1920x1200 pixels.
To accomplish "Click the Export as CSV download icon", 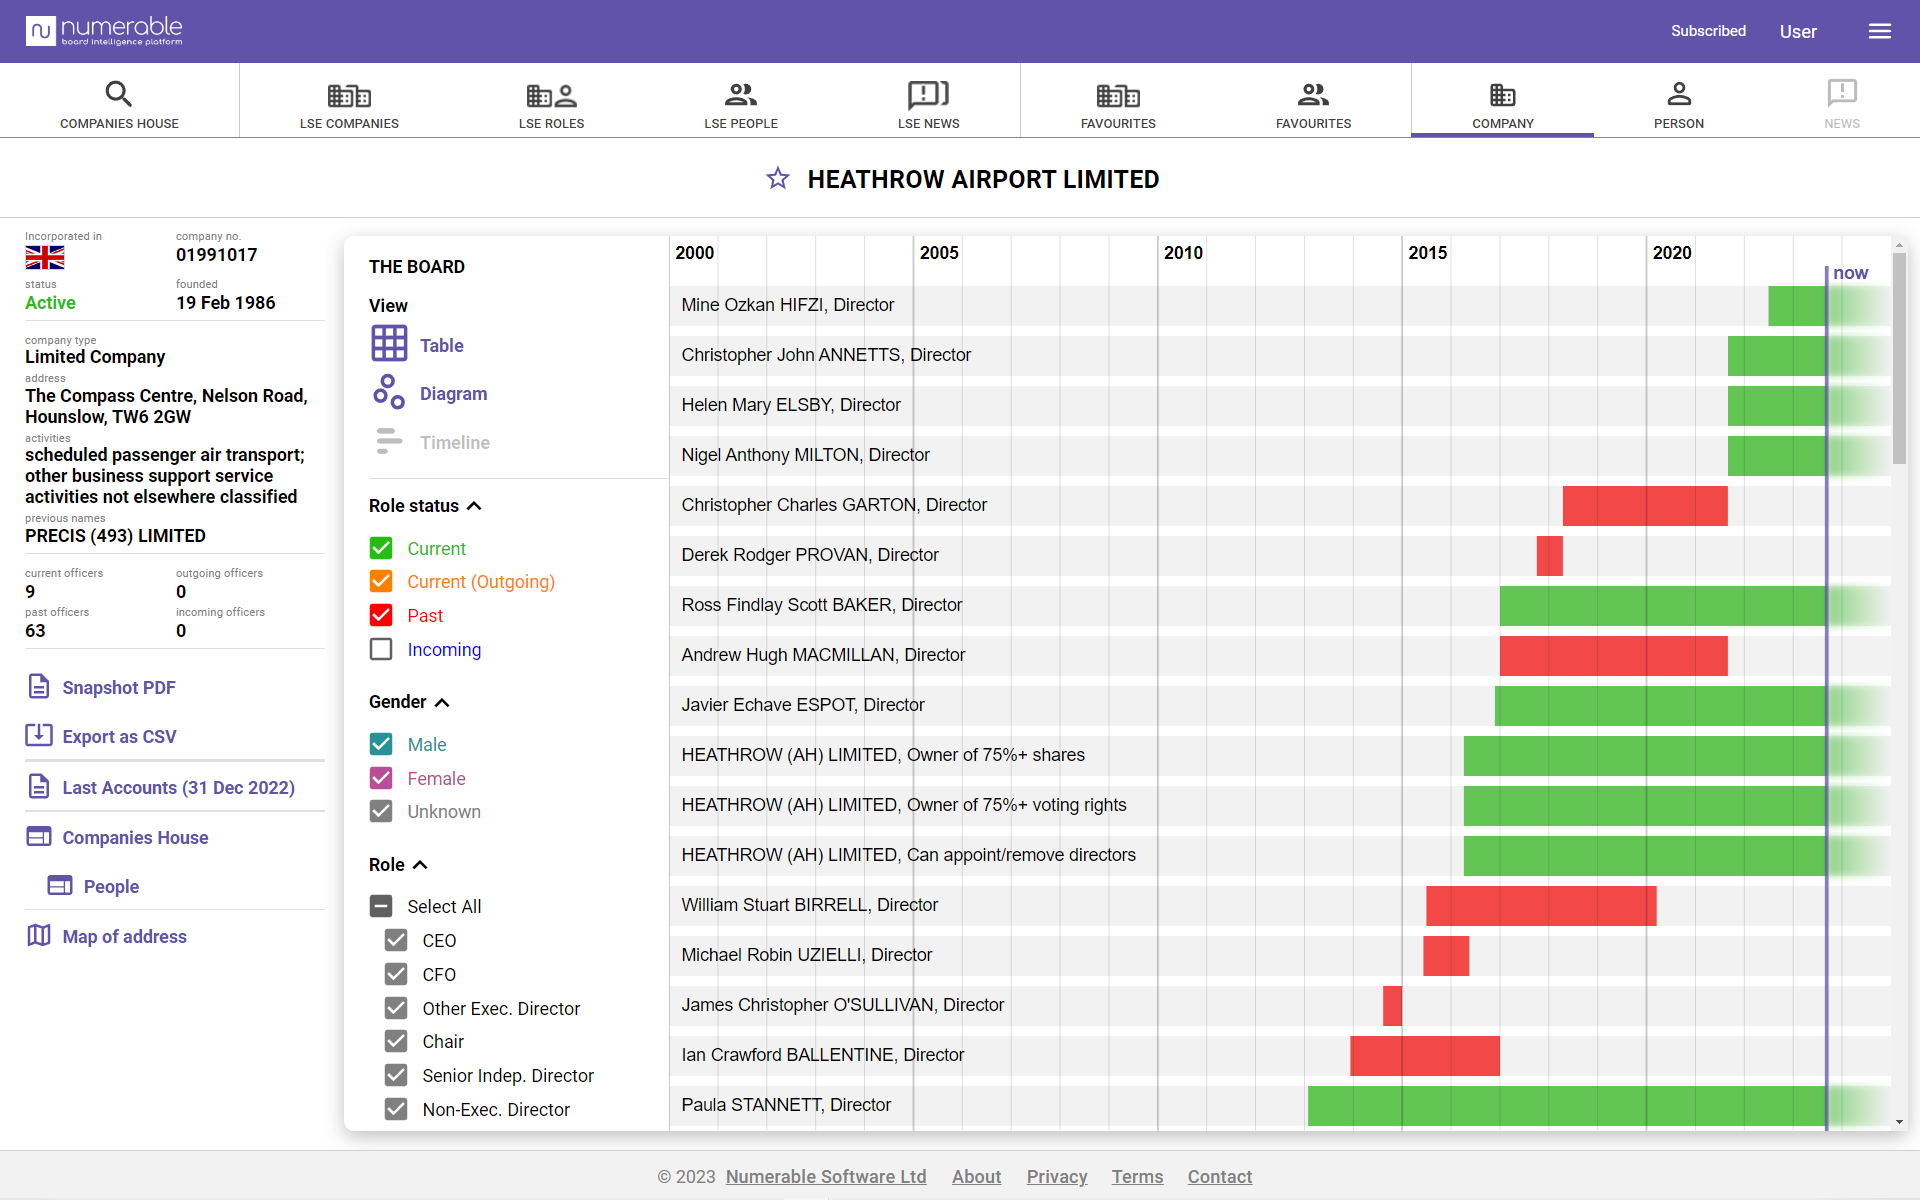I will click(x=39, y=735).
